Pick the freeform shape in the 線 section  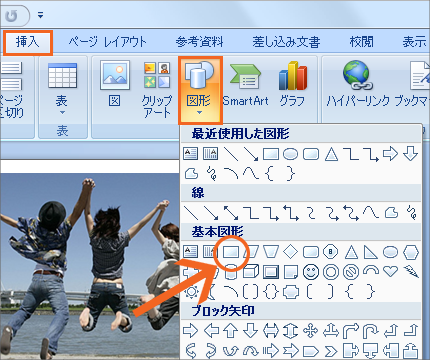391,213
